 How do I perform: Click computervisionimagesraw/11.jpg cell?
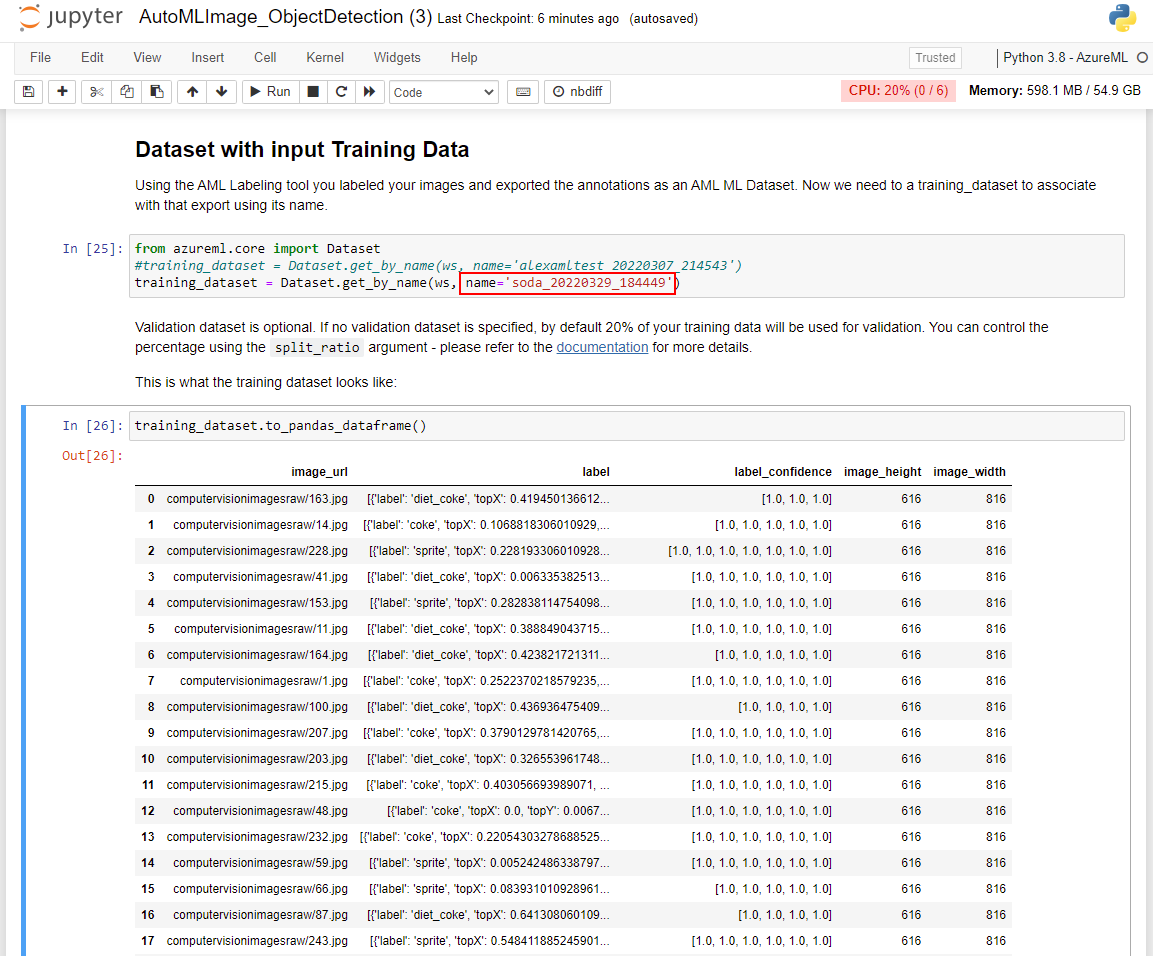[261, 629]
